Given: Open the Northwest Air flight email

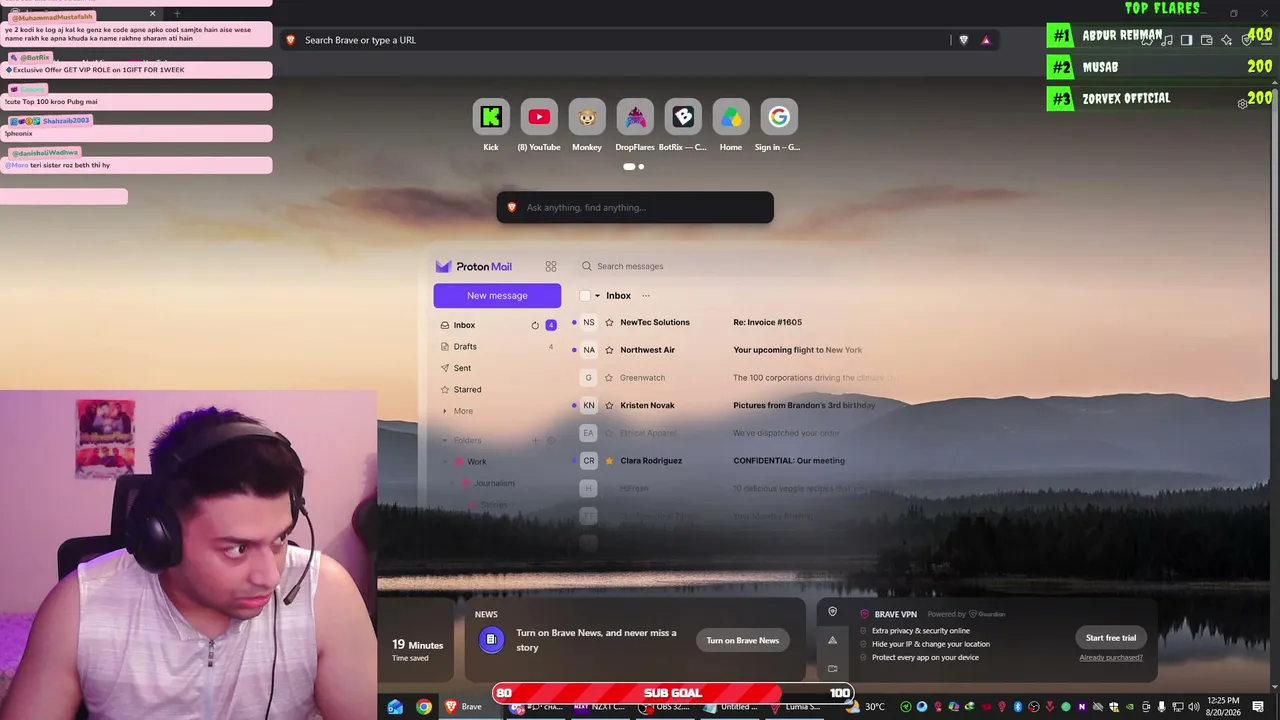Looking at the screenshot, I should 732,350.
